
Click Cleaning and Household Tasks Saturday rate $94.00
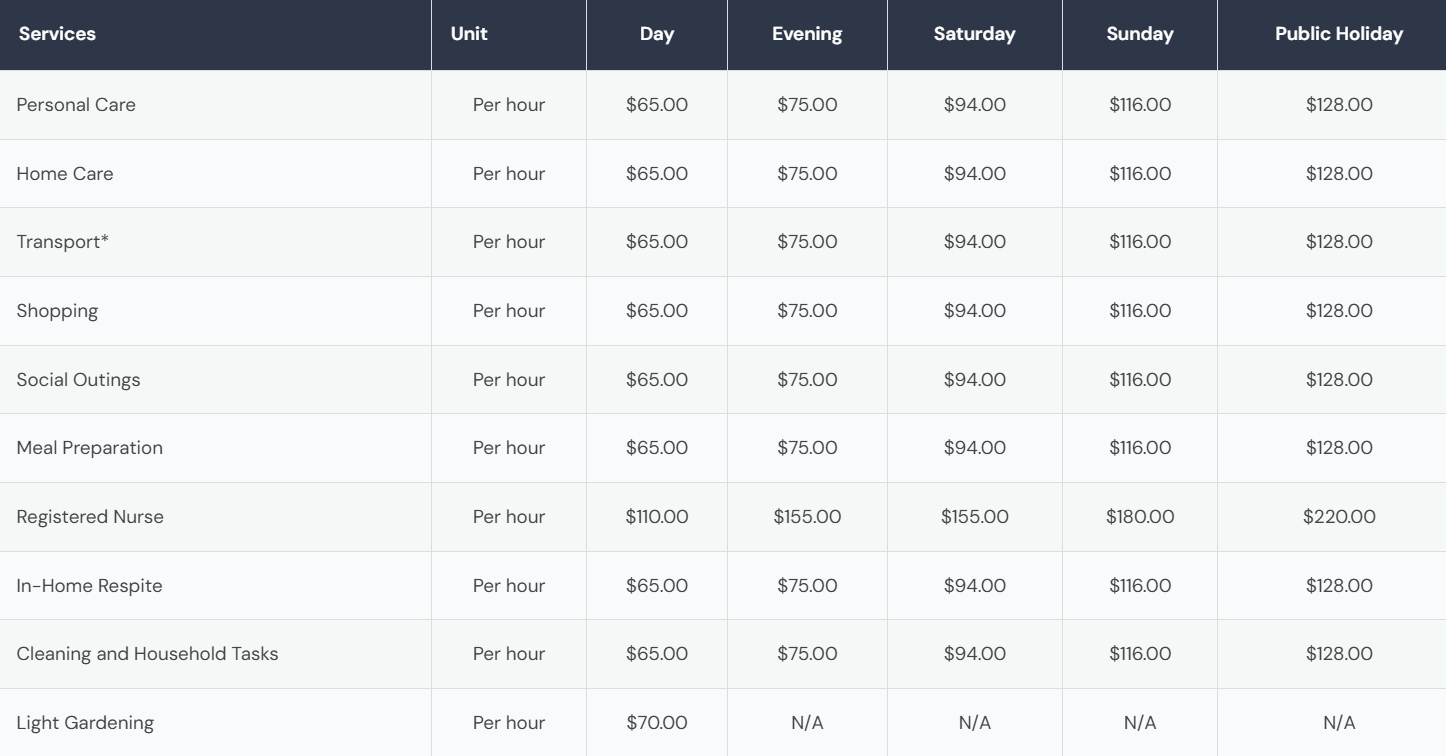click(975, 654)
